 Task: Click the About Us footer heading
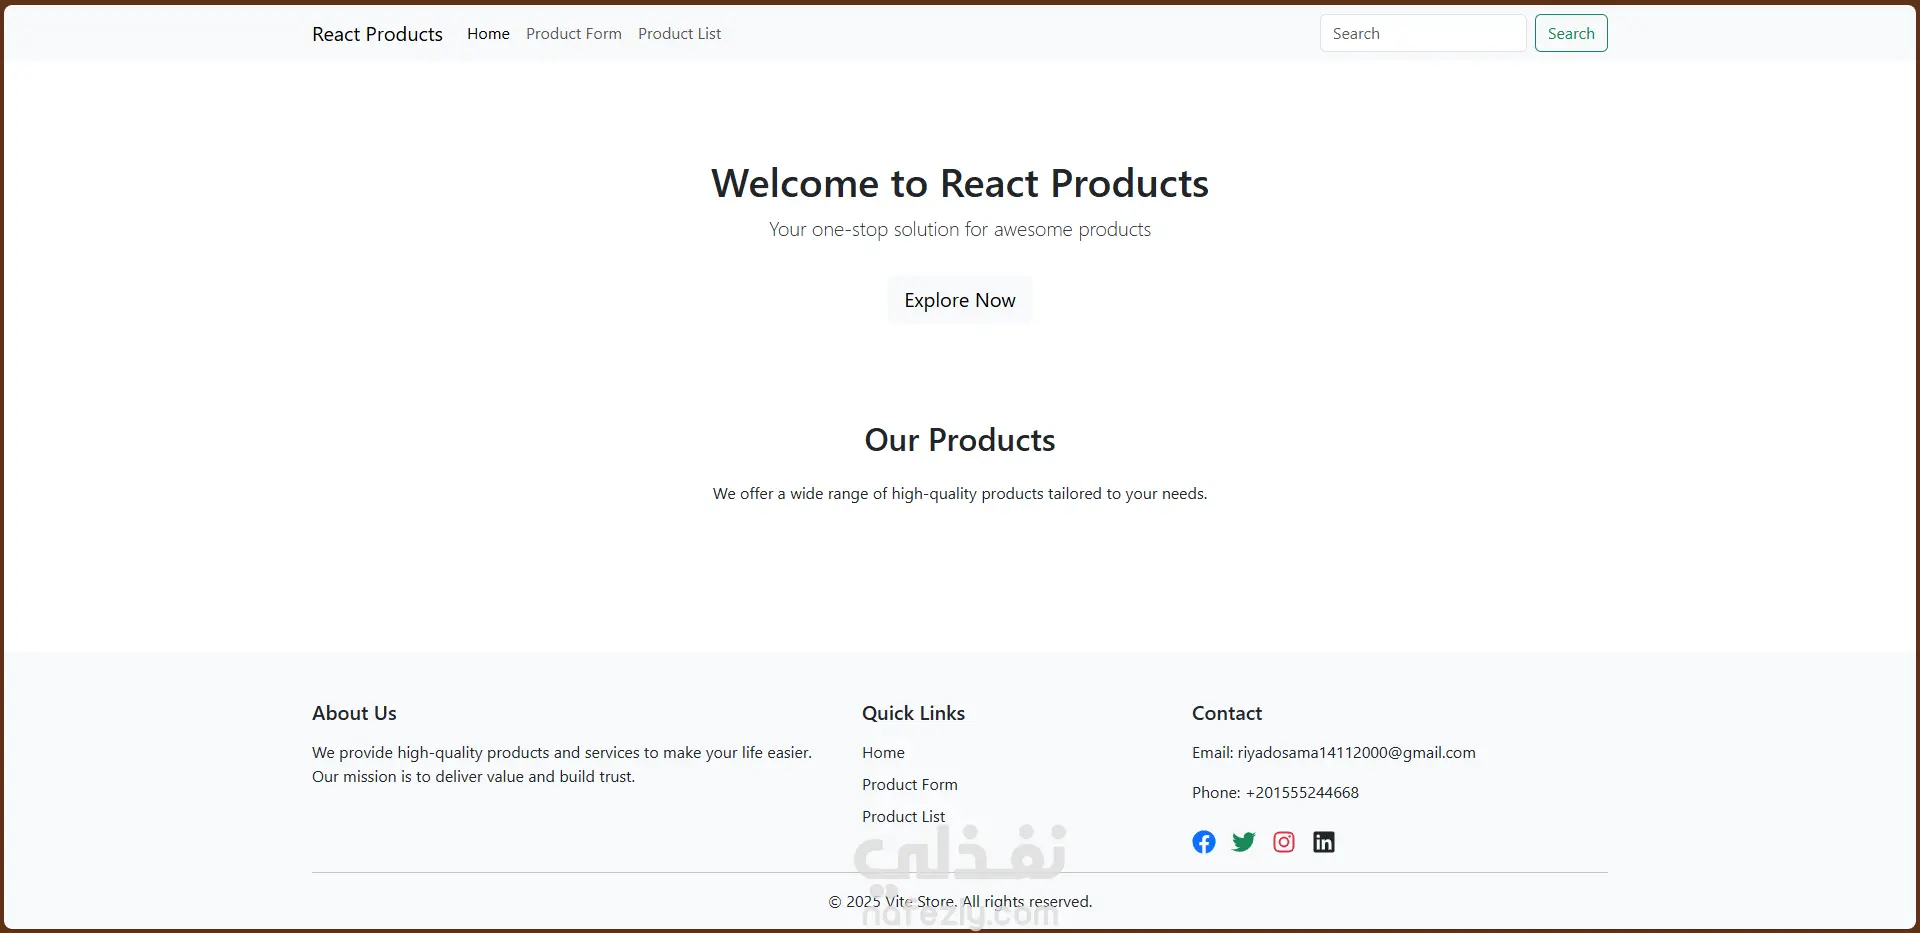[x=354, y=713]
